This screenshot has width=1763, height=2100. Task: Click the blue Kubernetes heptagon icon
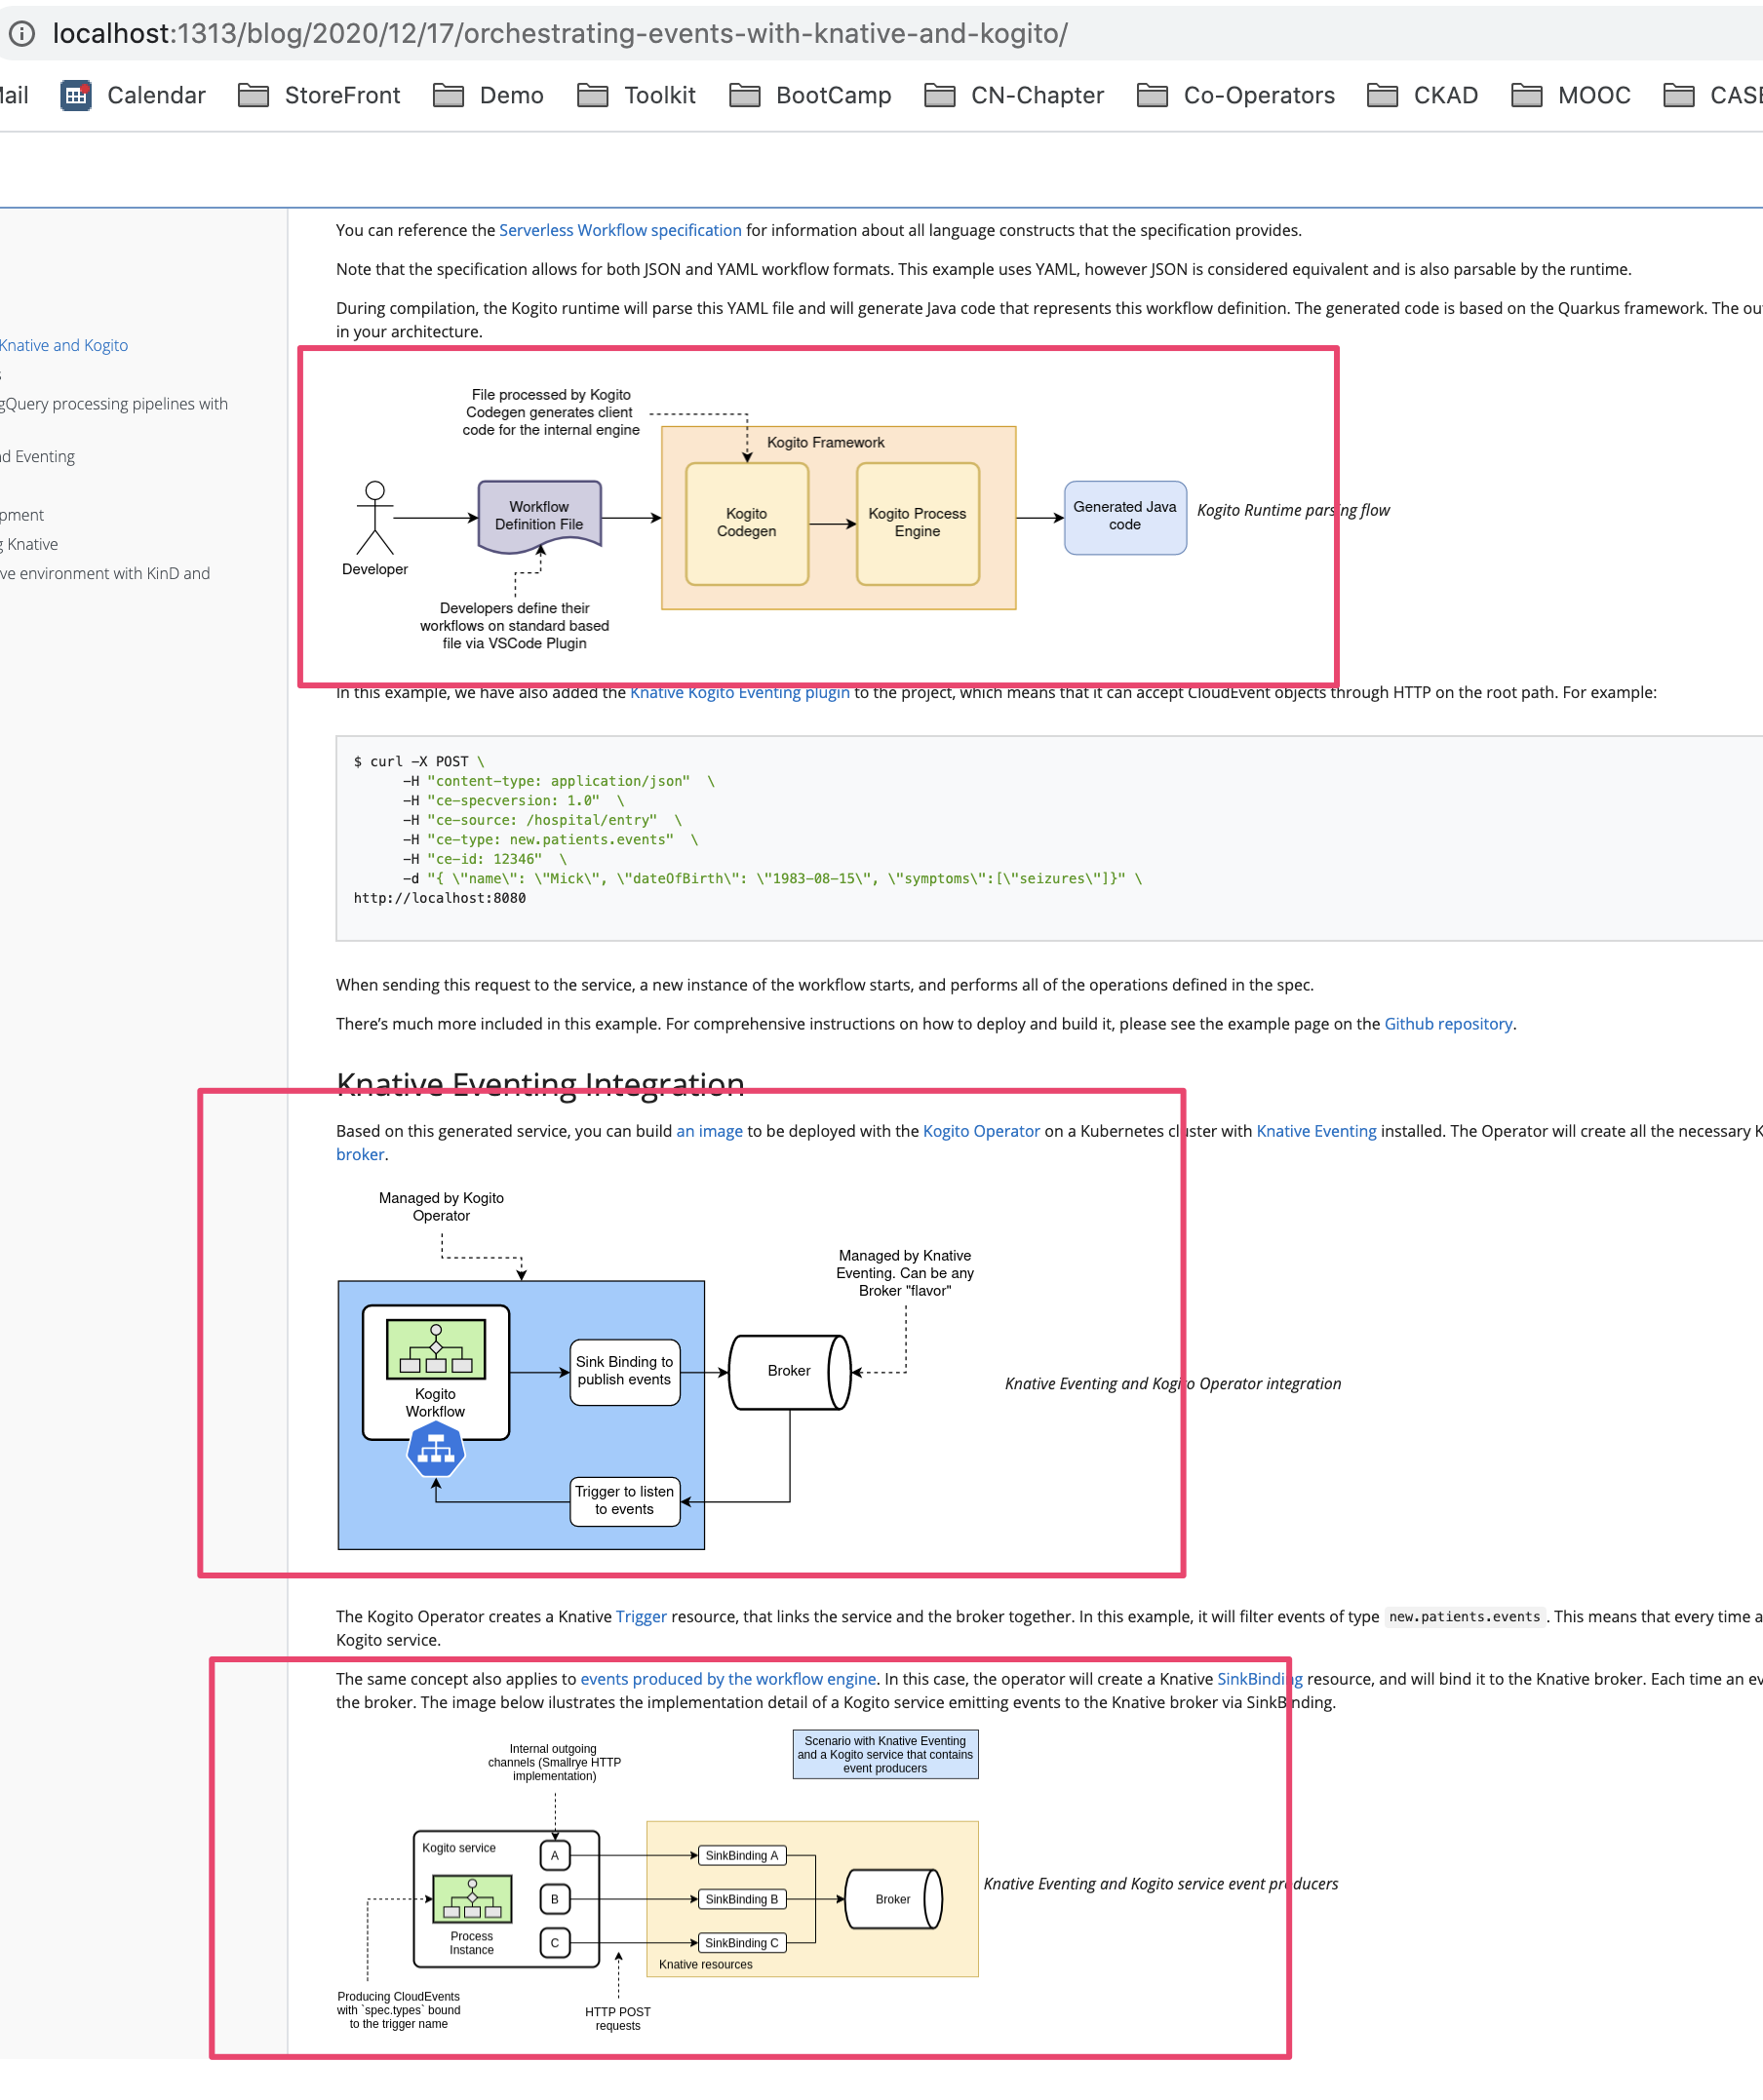click(436, 1449)
